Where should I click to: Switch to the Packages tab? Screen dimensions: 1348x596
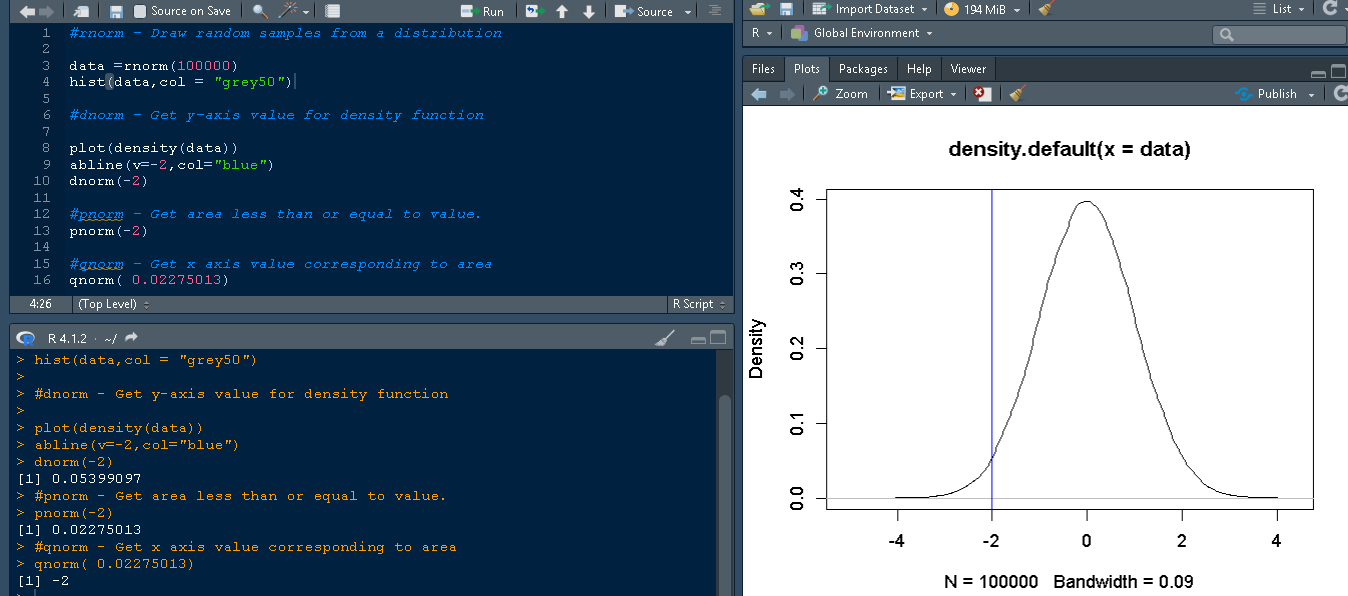click(x=862, y=69)
